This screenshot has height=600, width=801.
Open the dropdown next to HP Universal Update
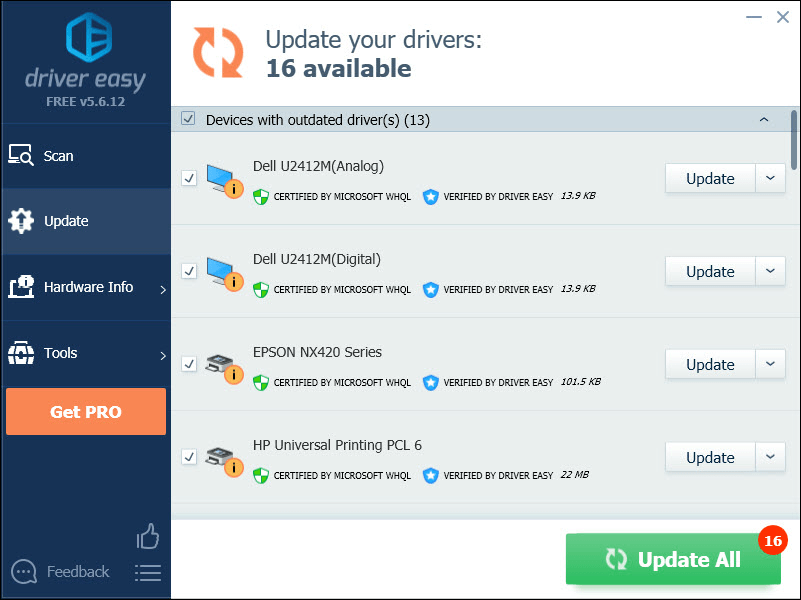(769, 457)
